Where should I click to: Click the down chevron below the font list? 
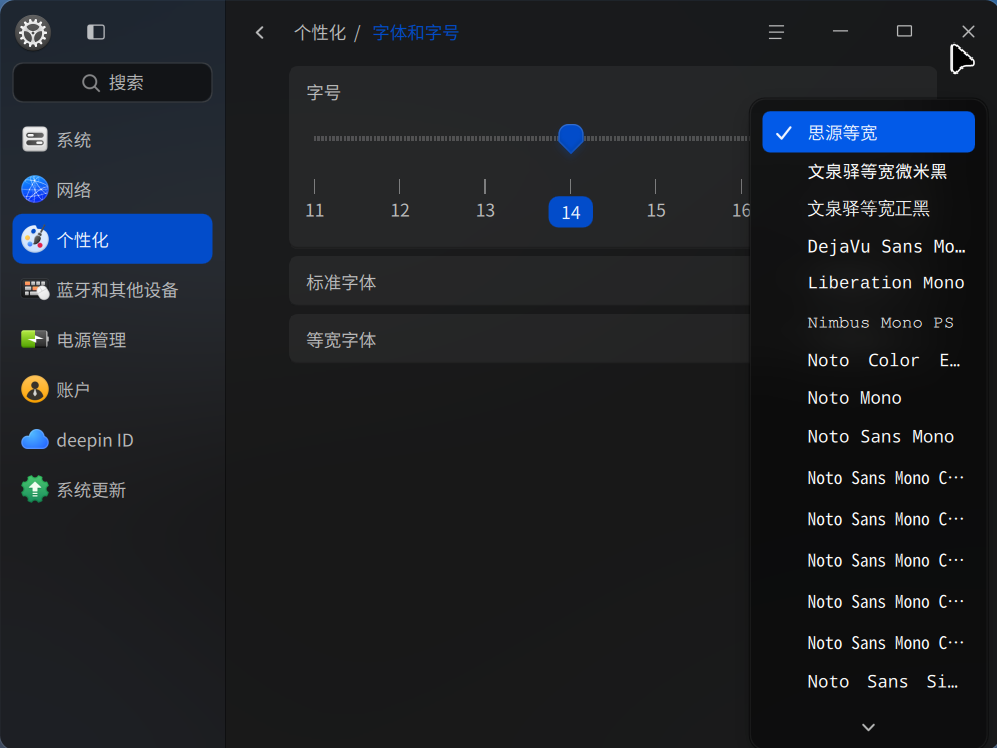click(868, 727)
